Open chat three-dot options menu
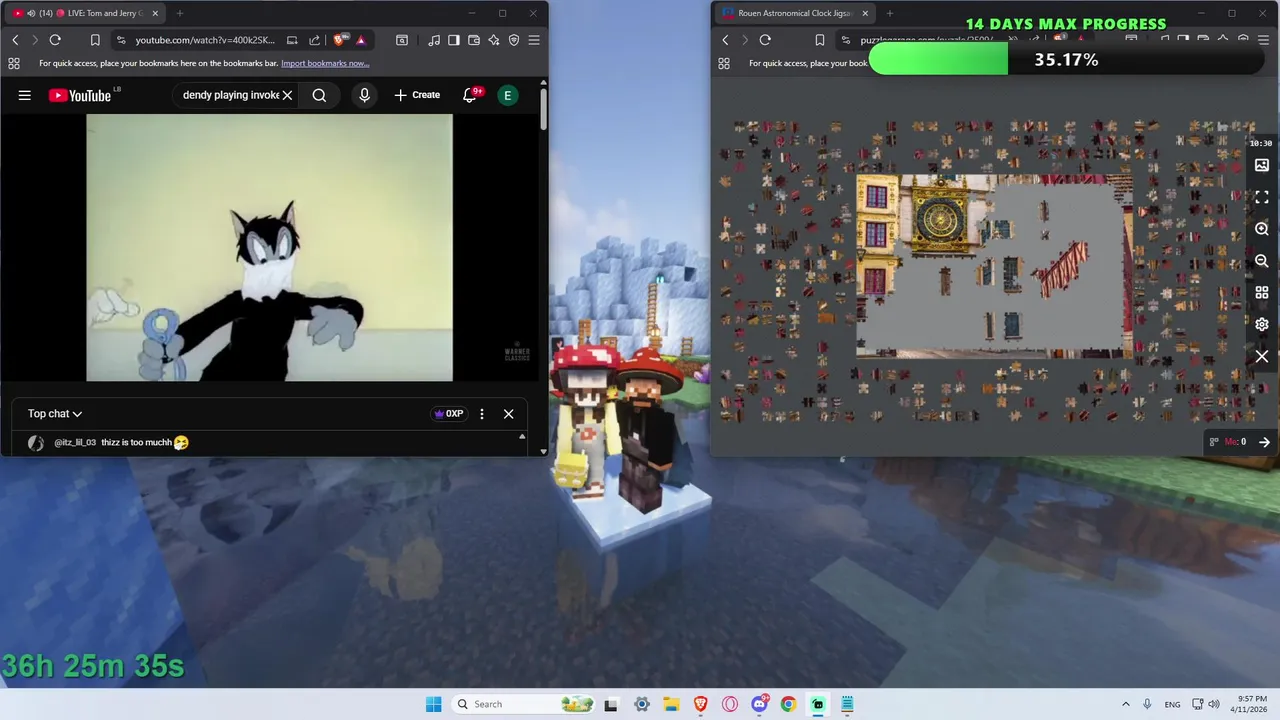1280x720 pixels. click(x=482, y=414)
